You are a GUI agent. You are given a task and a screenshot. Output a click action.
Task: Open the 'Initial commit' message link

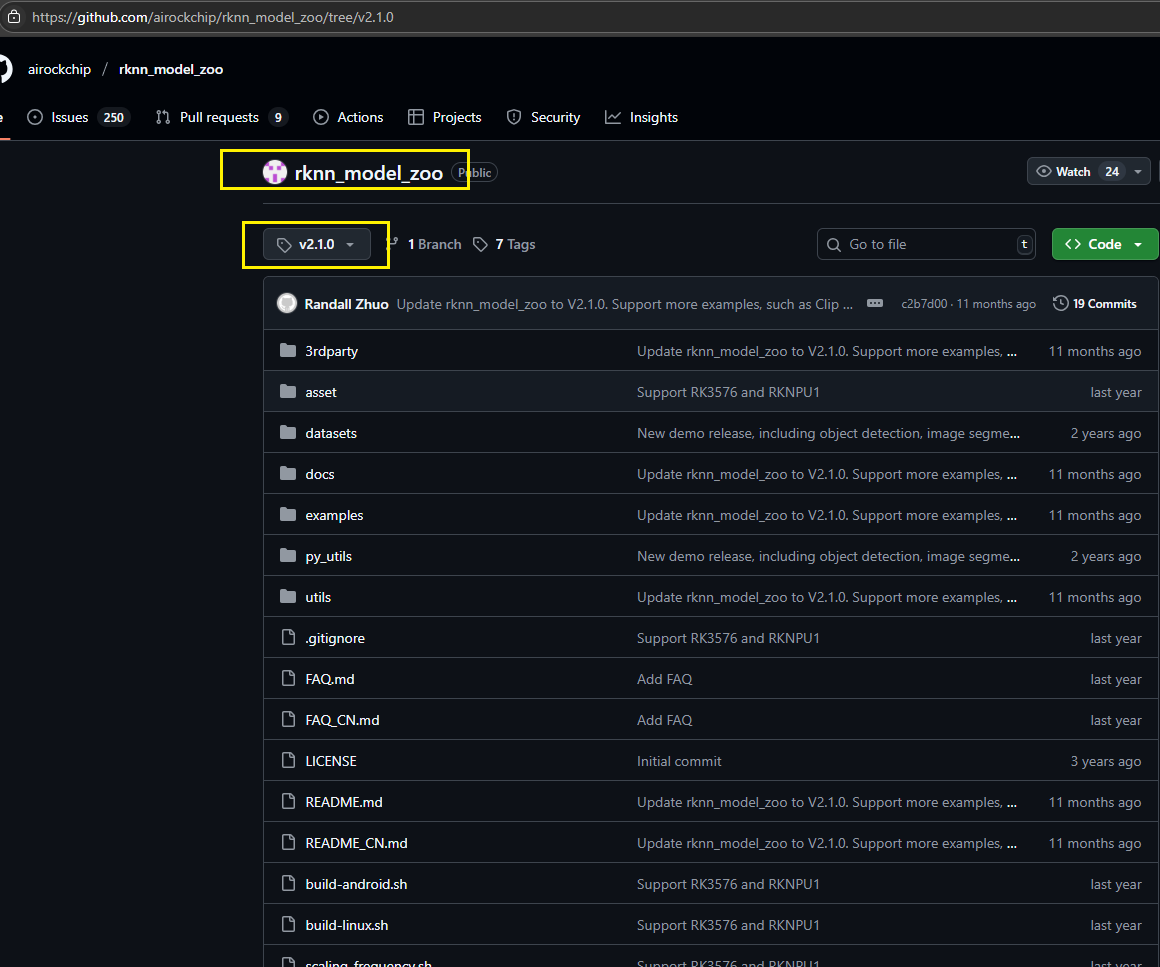pos(679,761)
